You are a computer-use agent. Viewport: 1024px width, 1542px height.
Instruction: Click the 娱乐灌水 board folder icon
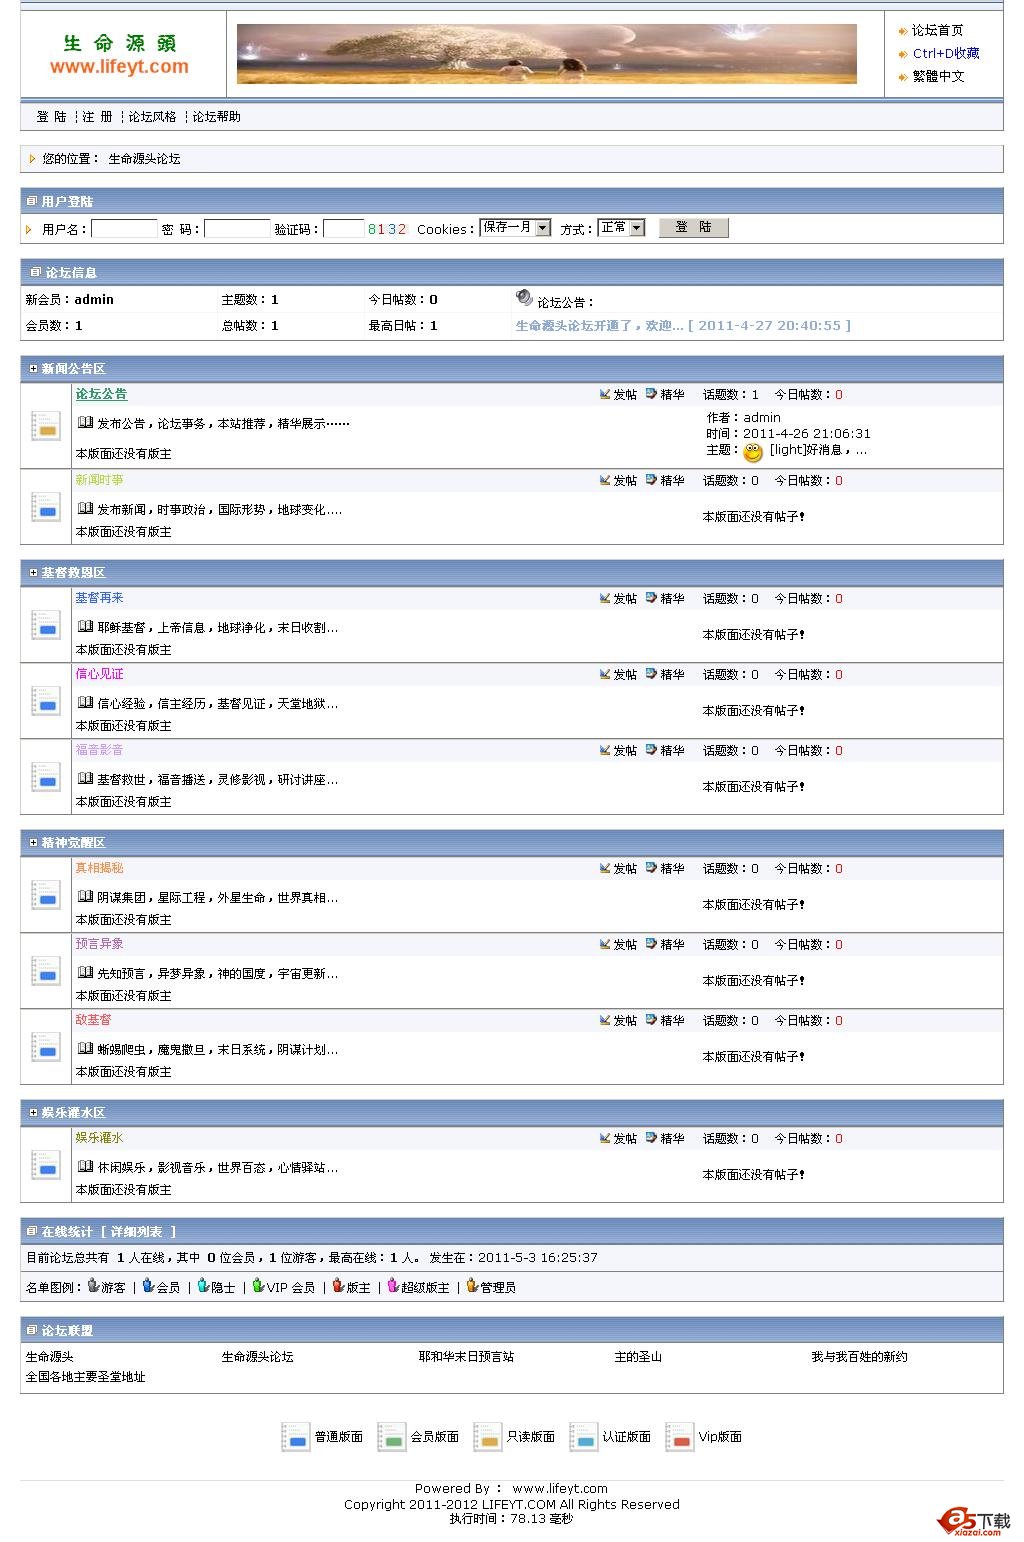click(45, 1165)
